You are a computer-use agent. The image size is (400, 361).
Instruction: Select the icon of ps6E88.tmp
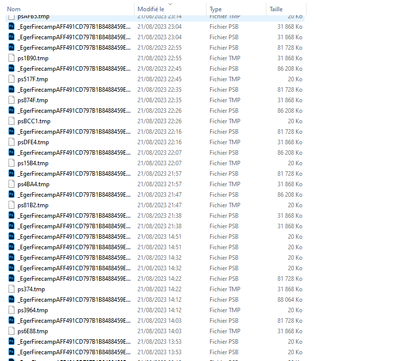point(12,331)
